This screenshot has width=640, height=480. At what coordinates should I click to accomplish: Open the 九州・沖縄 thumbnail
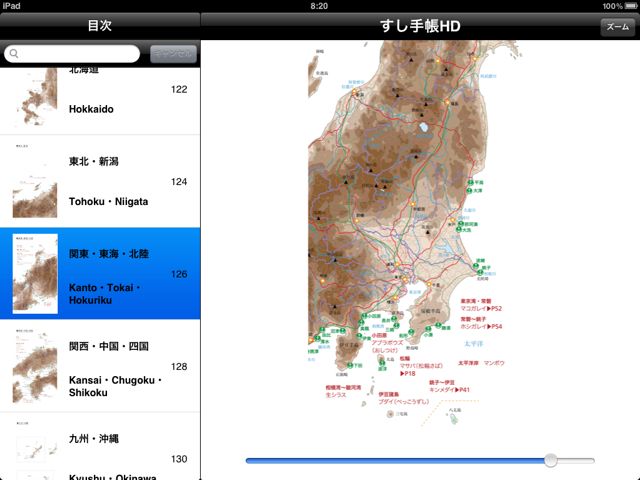click(35, 450)
